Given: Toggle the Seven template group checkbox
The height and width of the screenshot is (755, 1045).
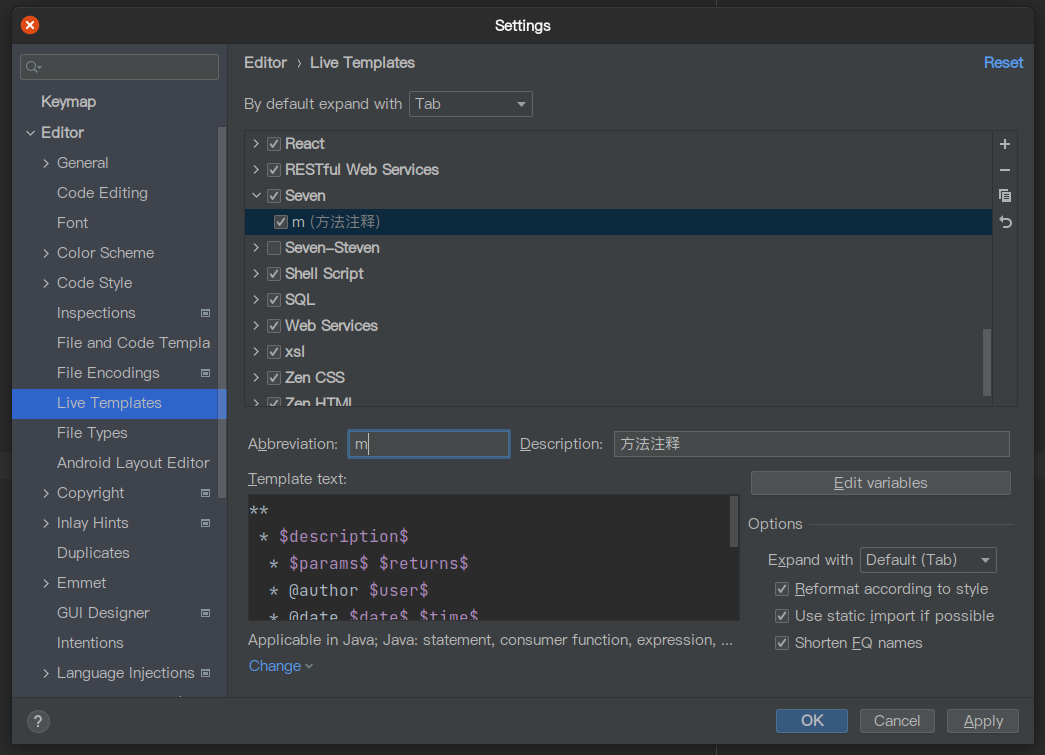Looking at the screenshot, I should (x=274, y=196).
